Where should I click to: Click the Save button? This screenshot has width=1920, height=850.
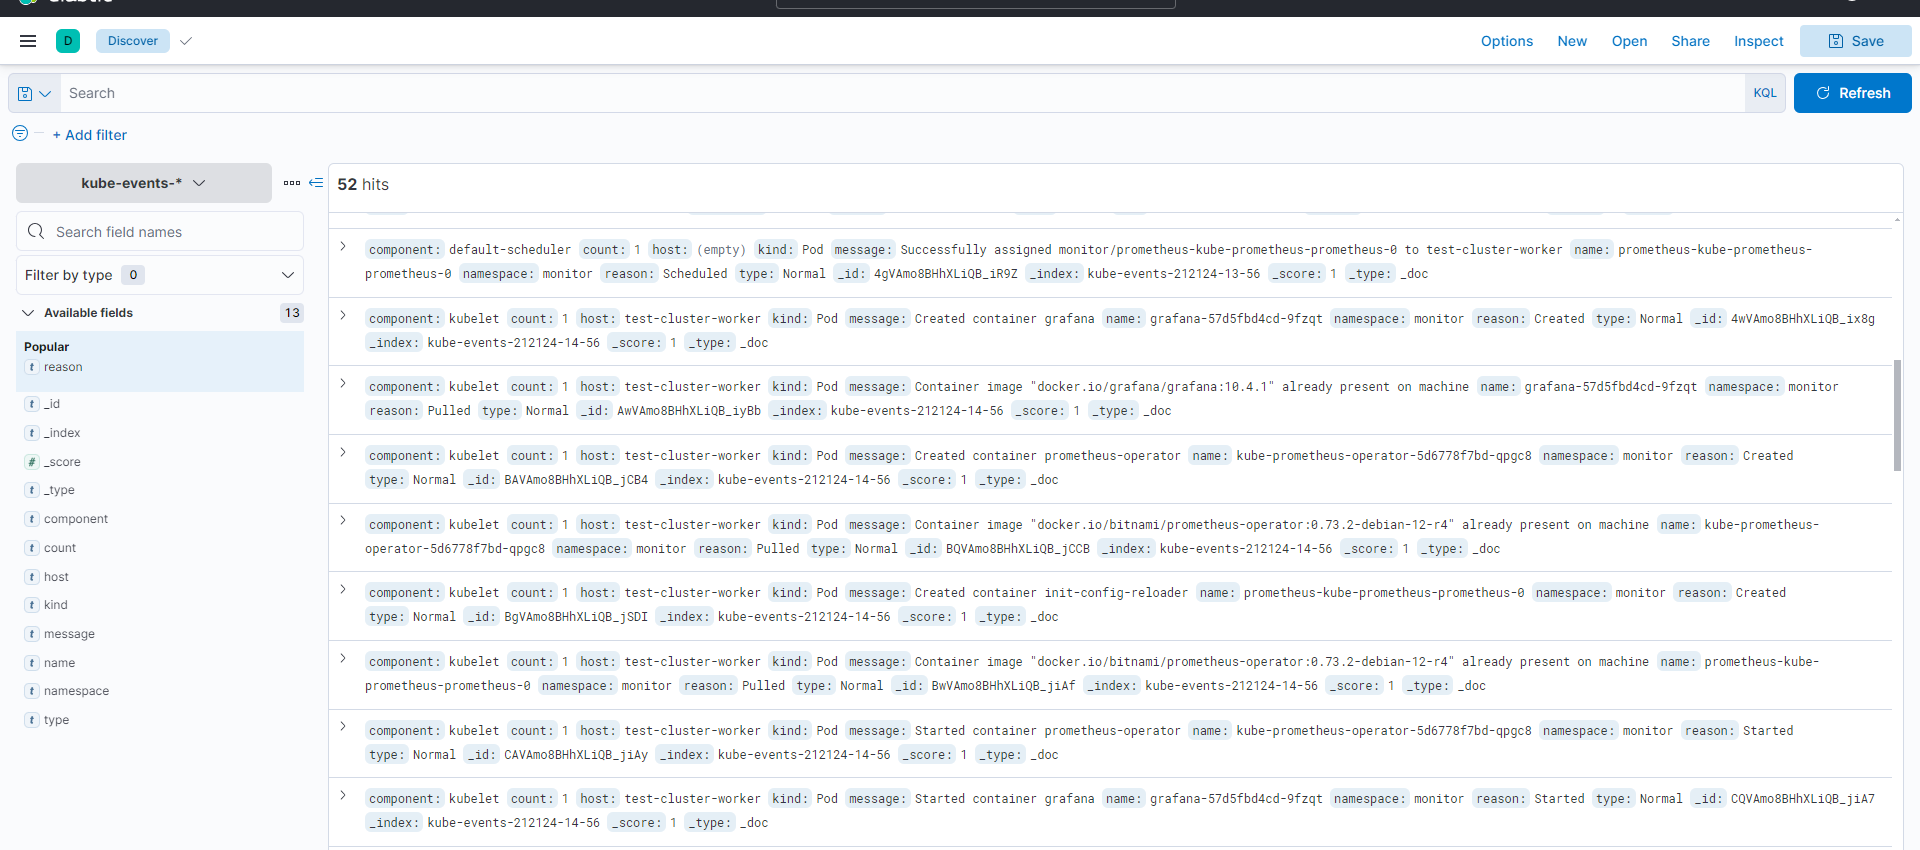pos(1855,41)
